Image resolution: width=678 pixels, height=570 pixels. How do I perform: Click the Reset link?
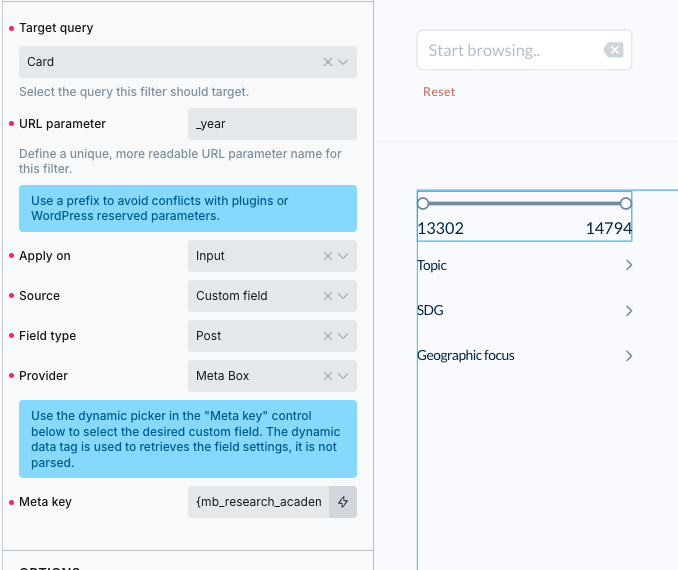(438, 92)
